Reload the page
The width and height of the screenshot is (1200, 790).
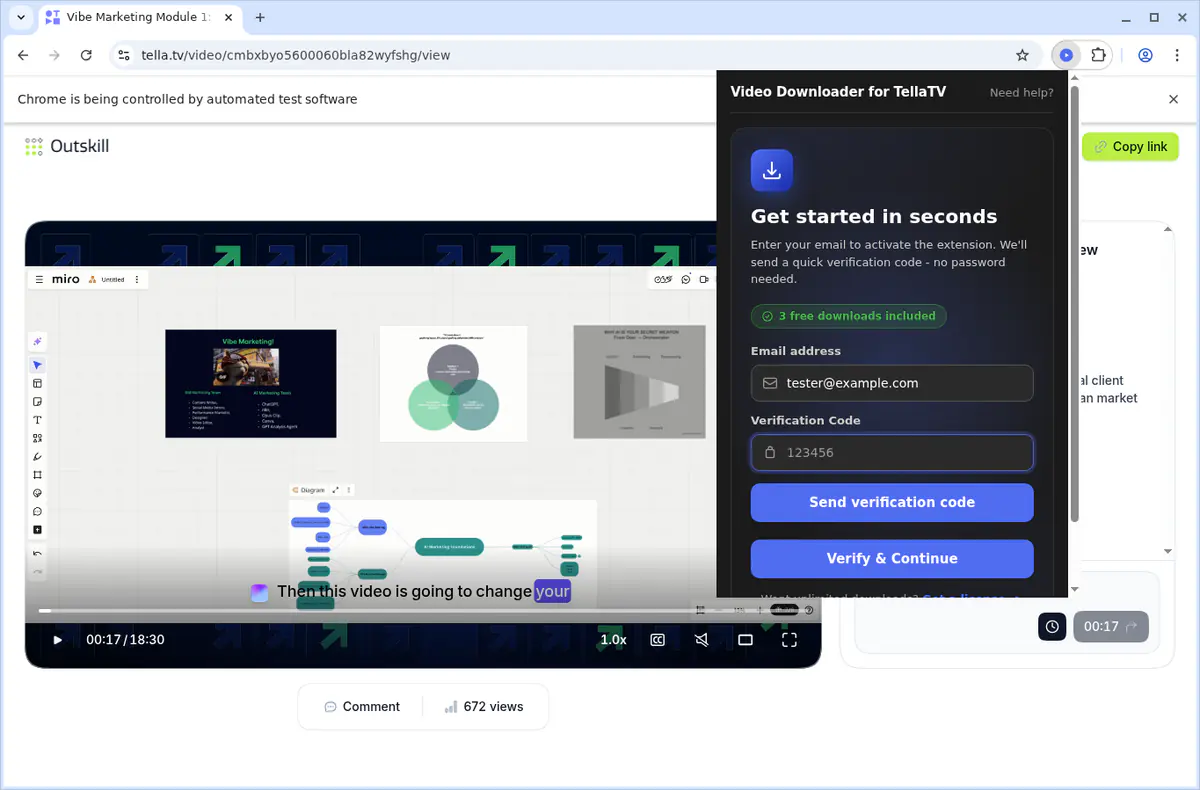point(86,55)
